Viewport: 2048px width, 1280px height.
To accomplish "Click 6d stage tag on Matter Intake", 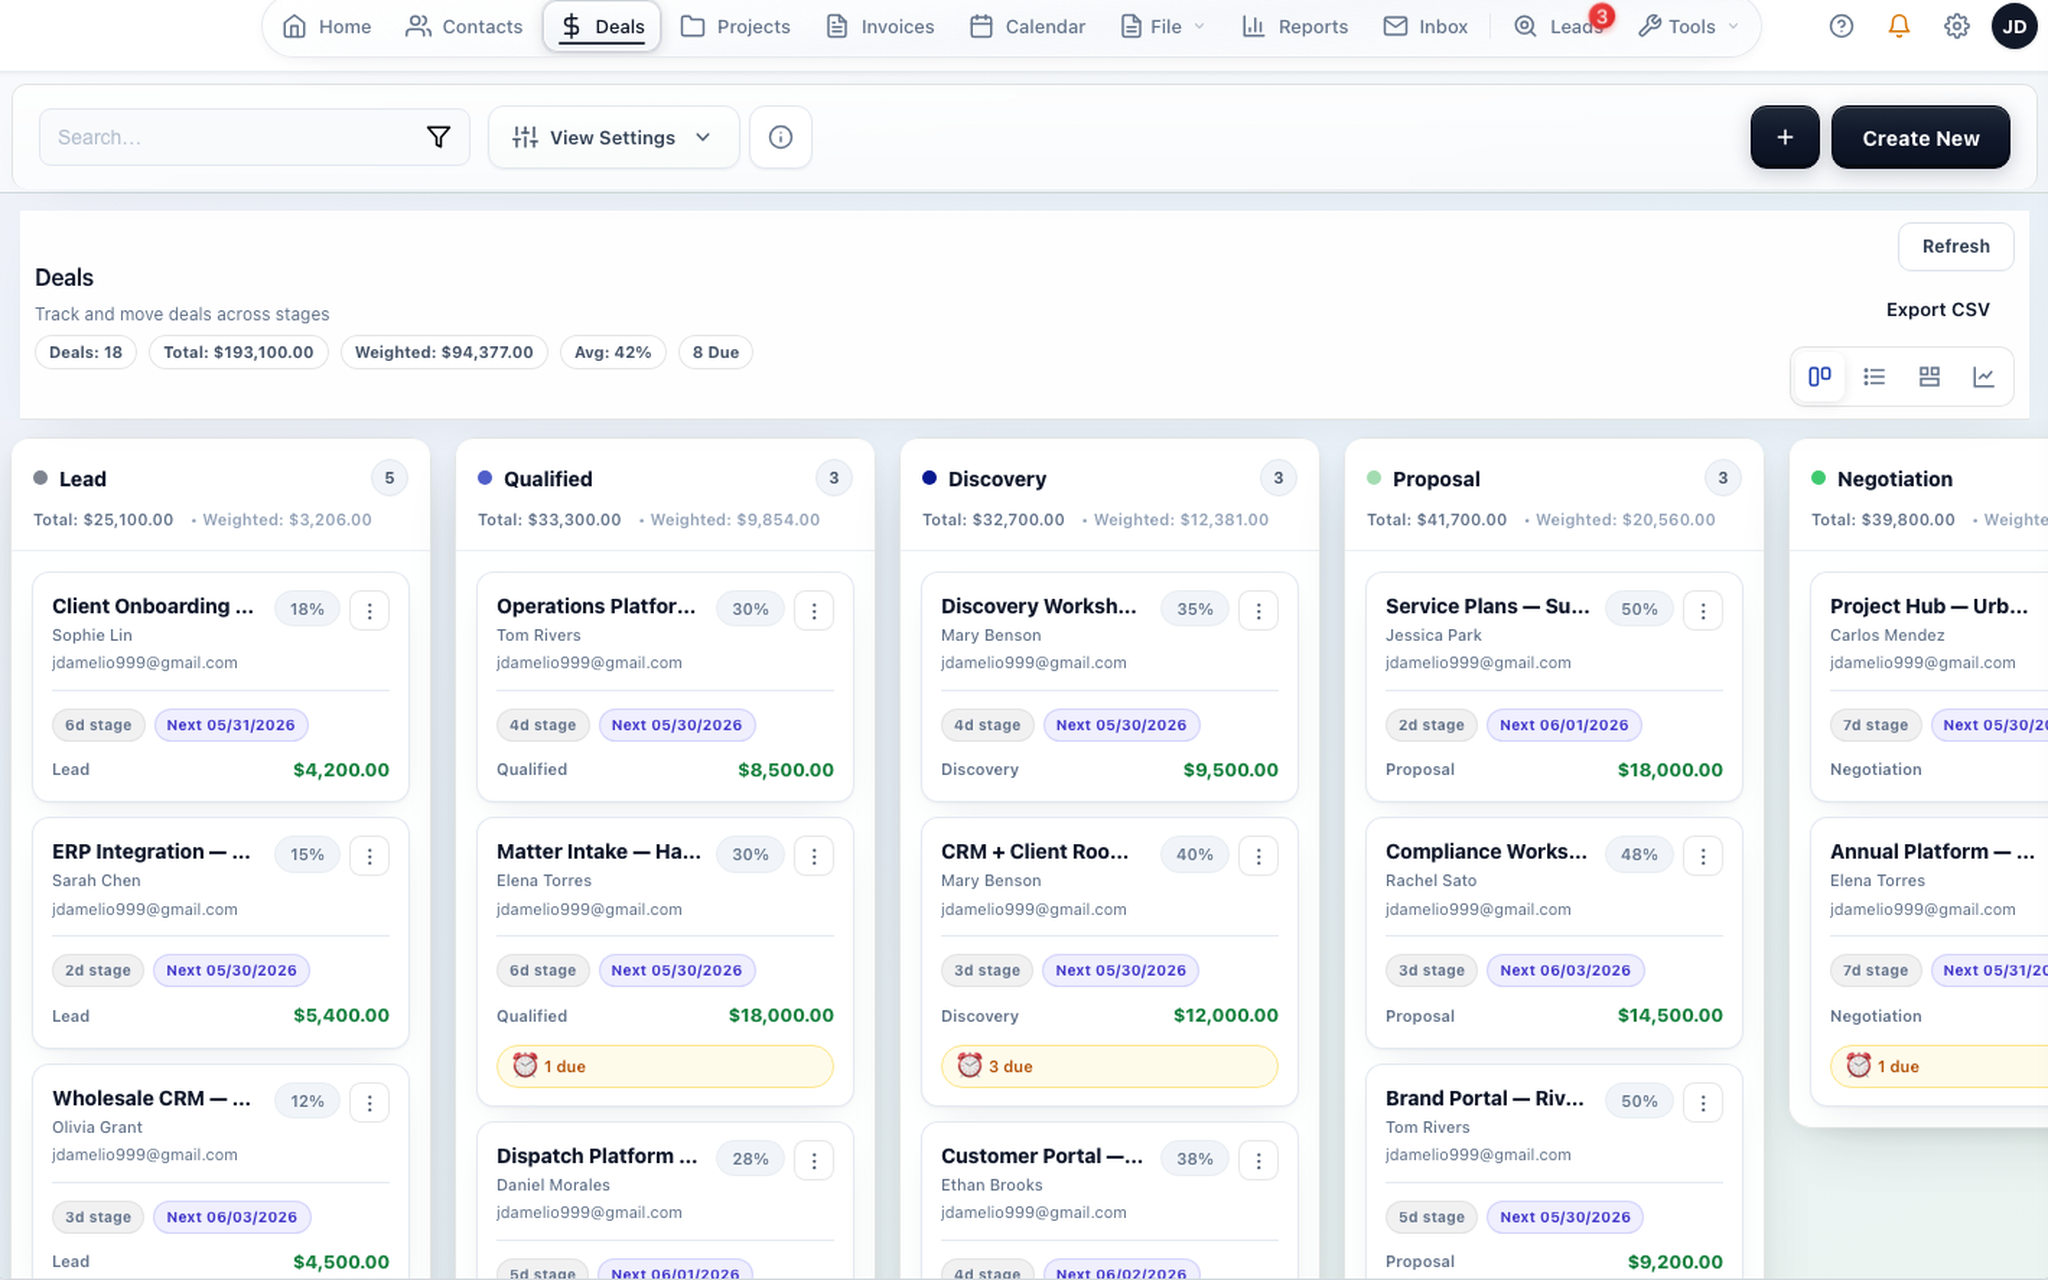I will [543, 970].
